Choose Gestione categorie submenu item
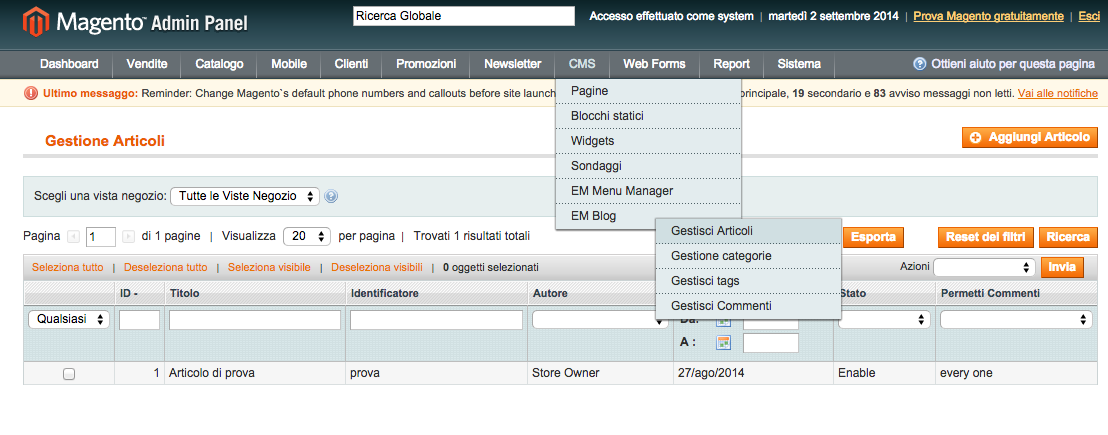This screenshot has width=1108, height=435. tap(748, 256)
